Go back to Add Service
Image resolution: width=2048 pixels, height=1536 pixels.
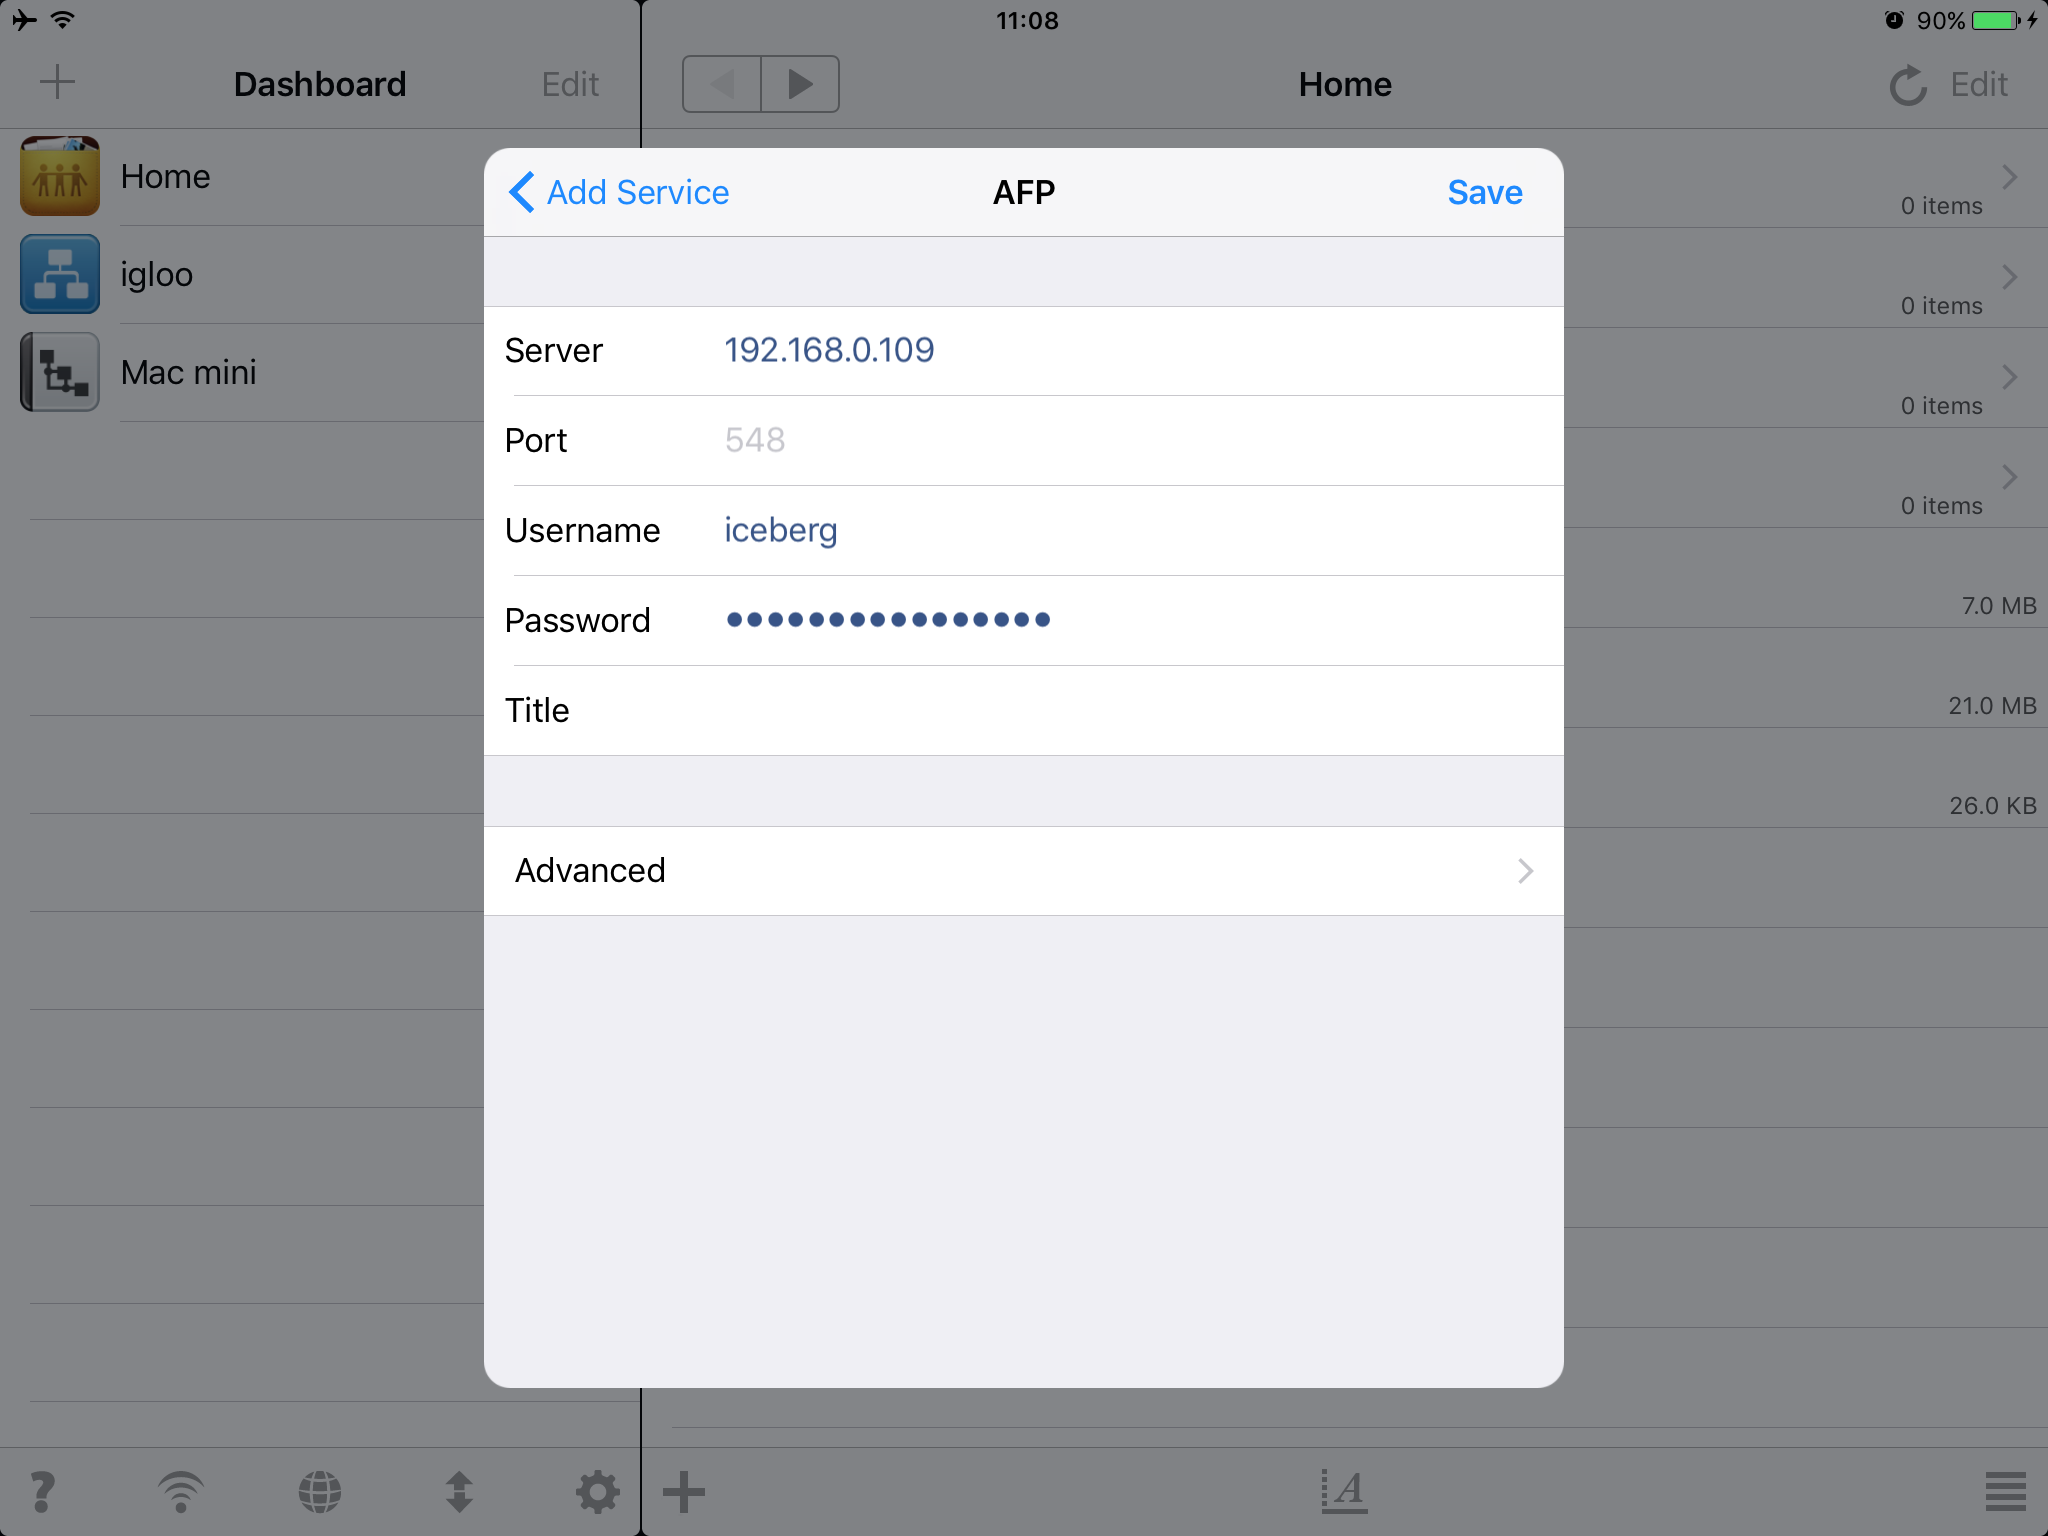[x=619, y=192]
